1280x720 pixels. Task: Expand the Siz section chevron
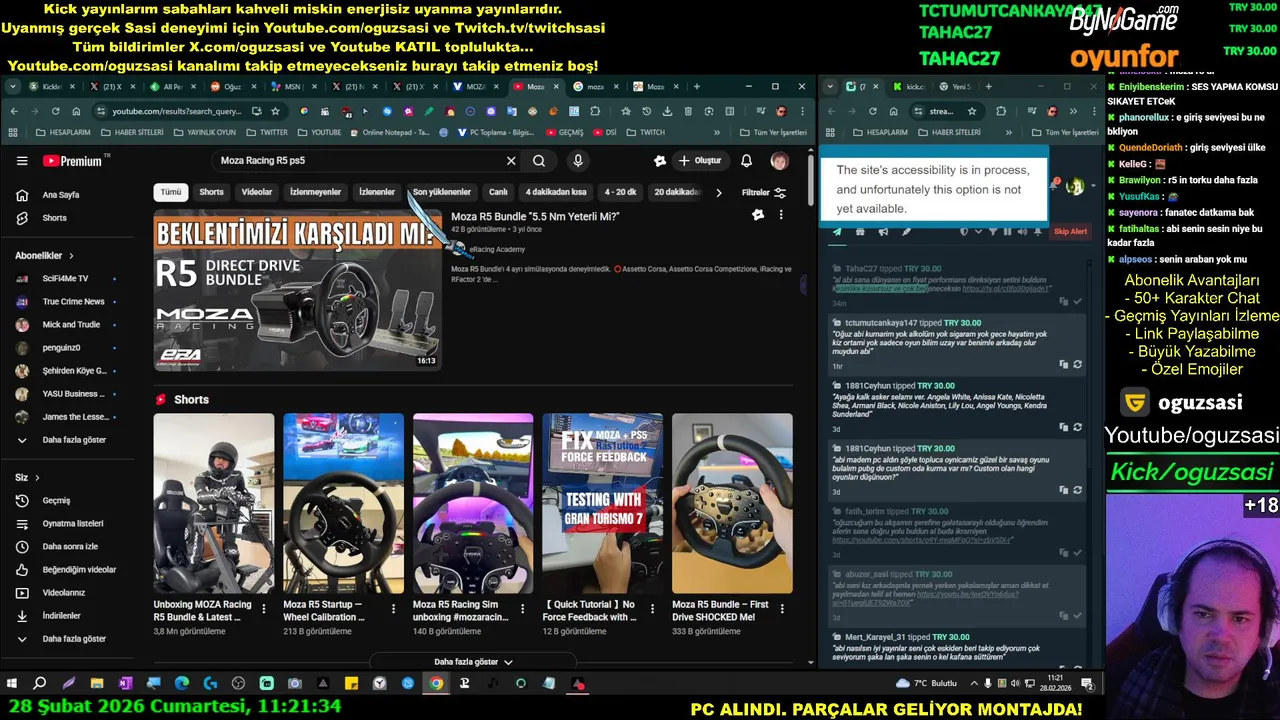coord(37,478)
